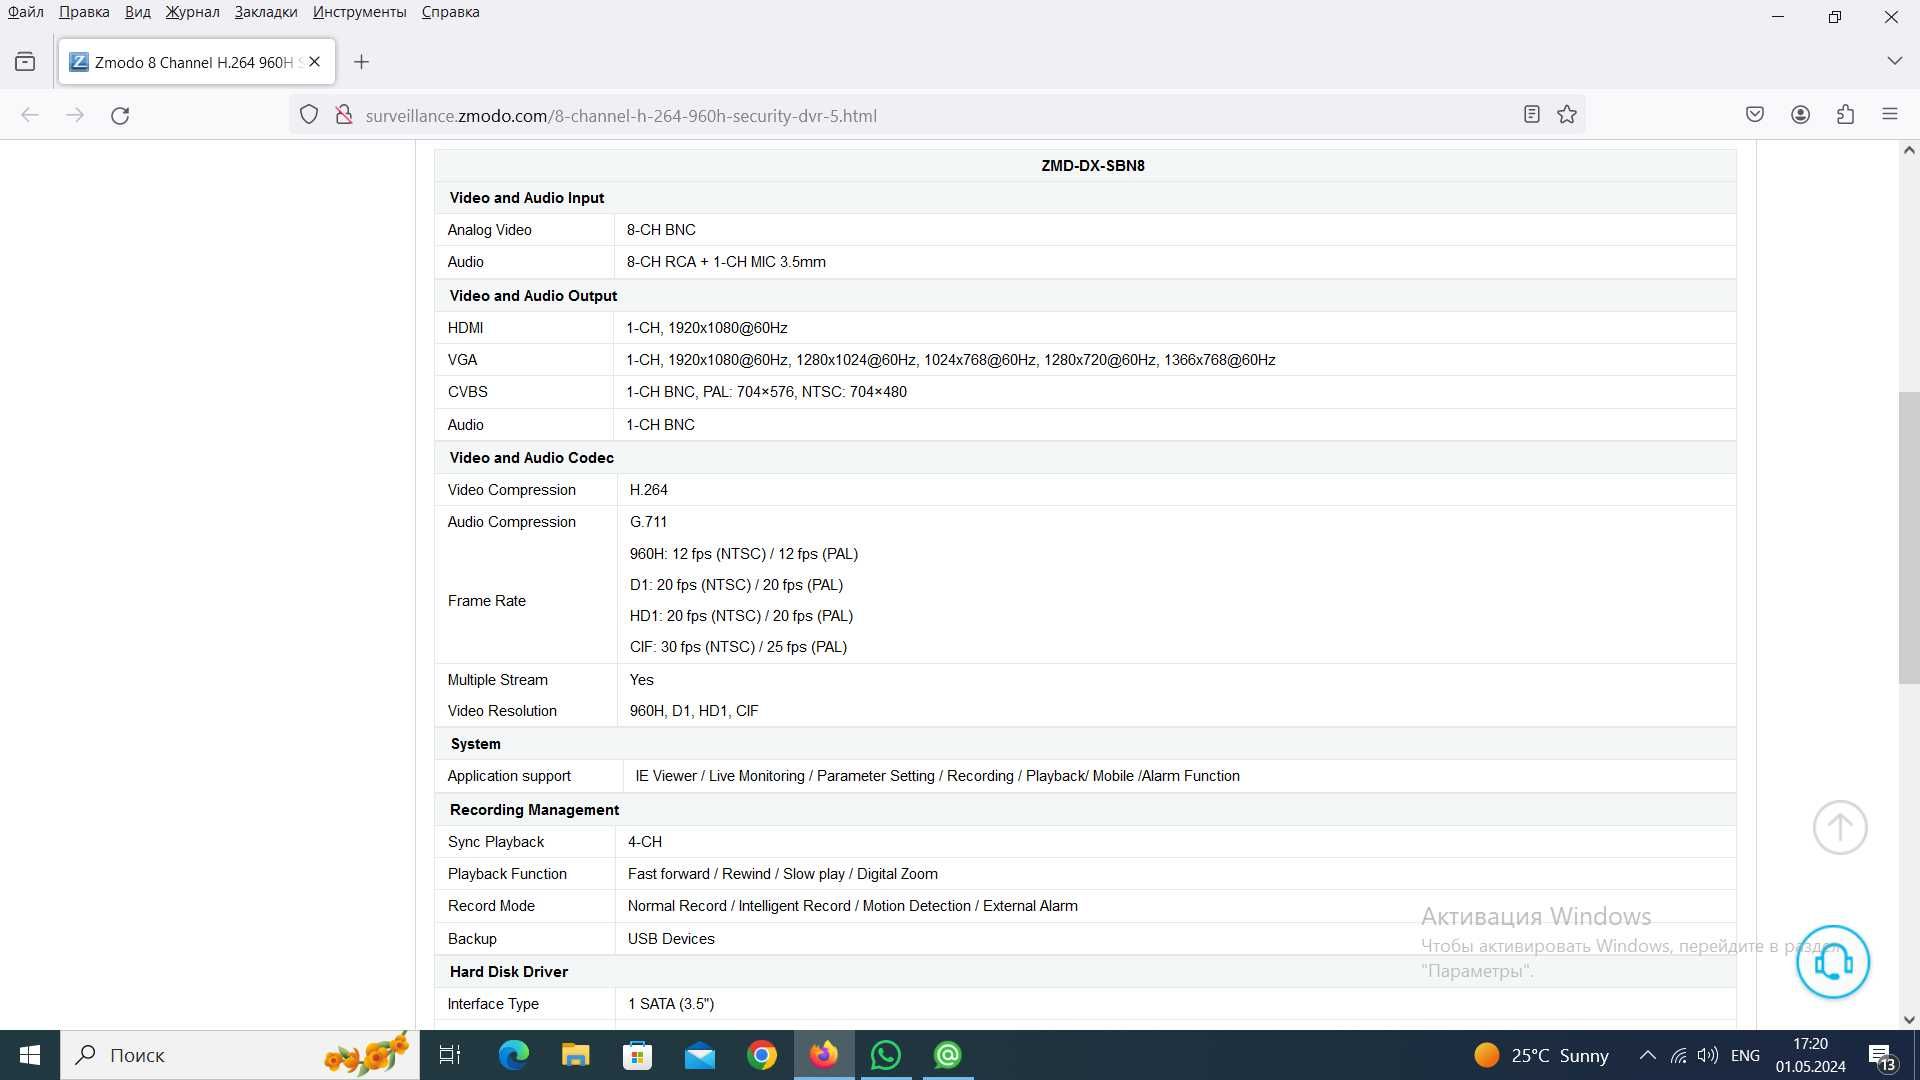
Task: Launch Microsoft Edge from taskbar
Action: click(513, 1055)
